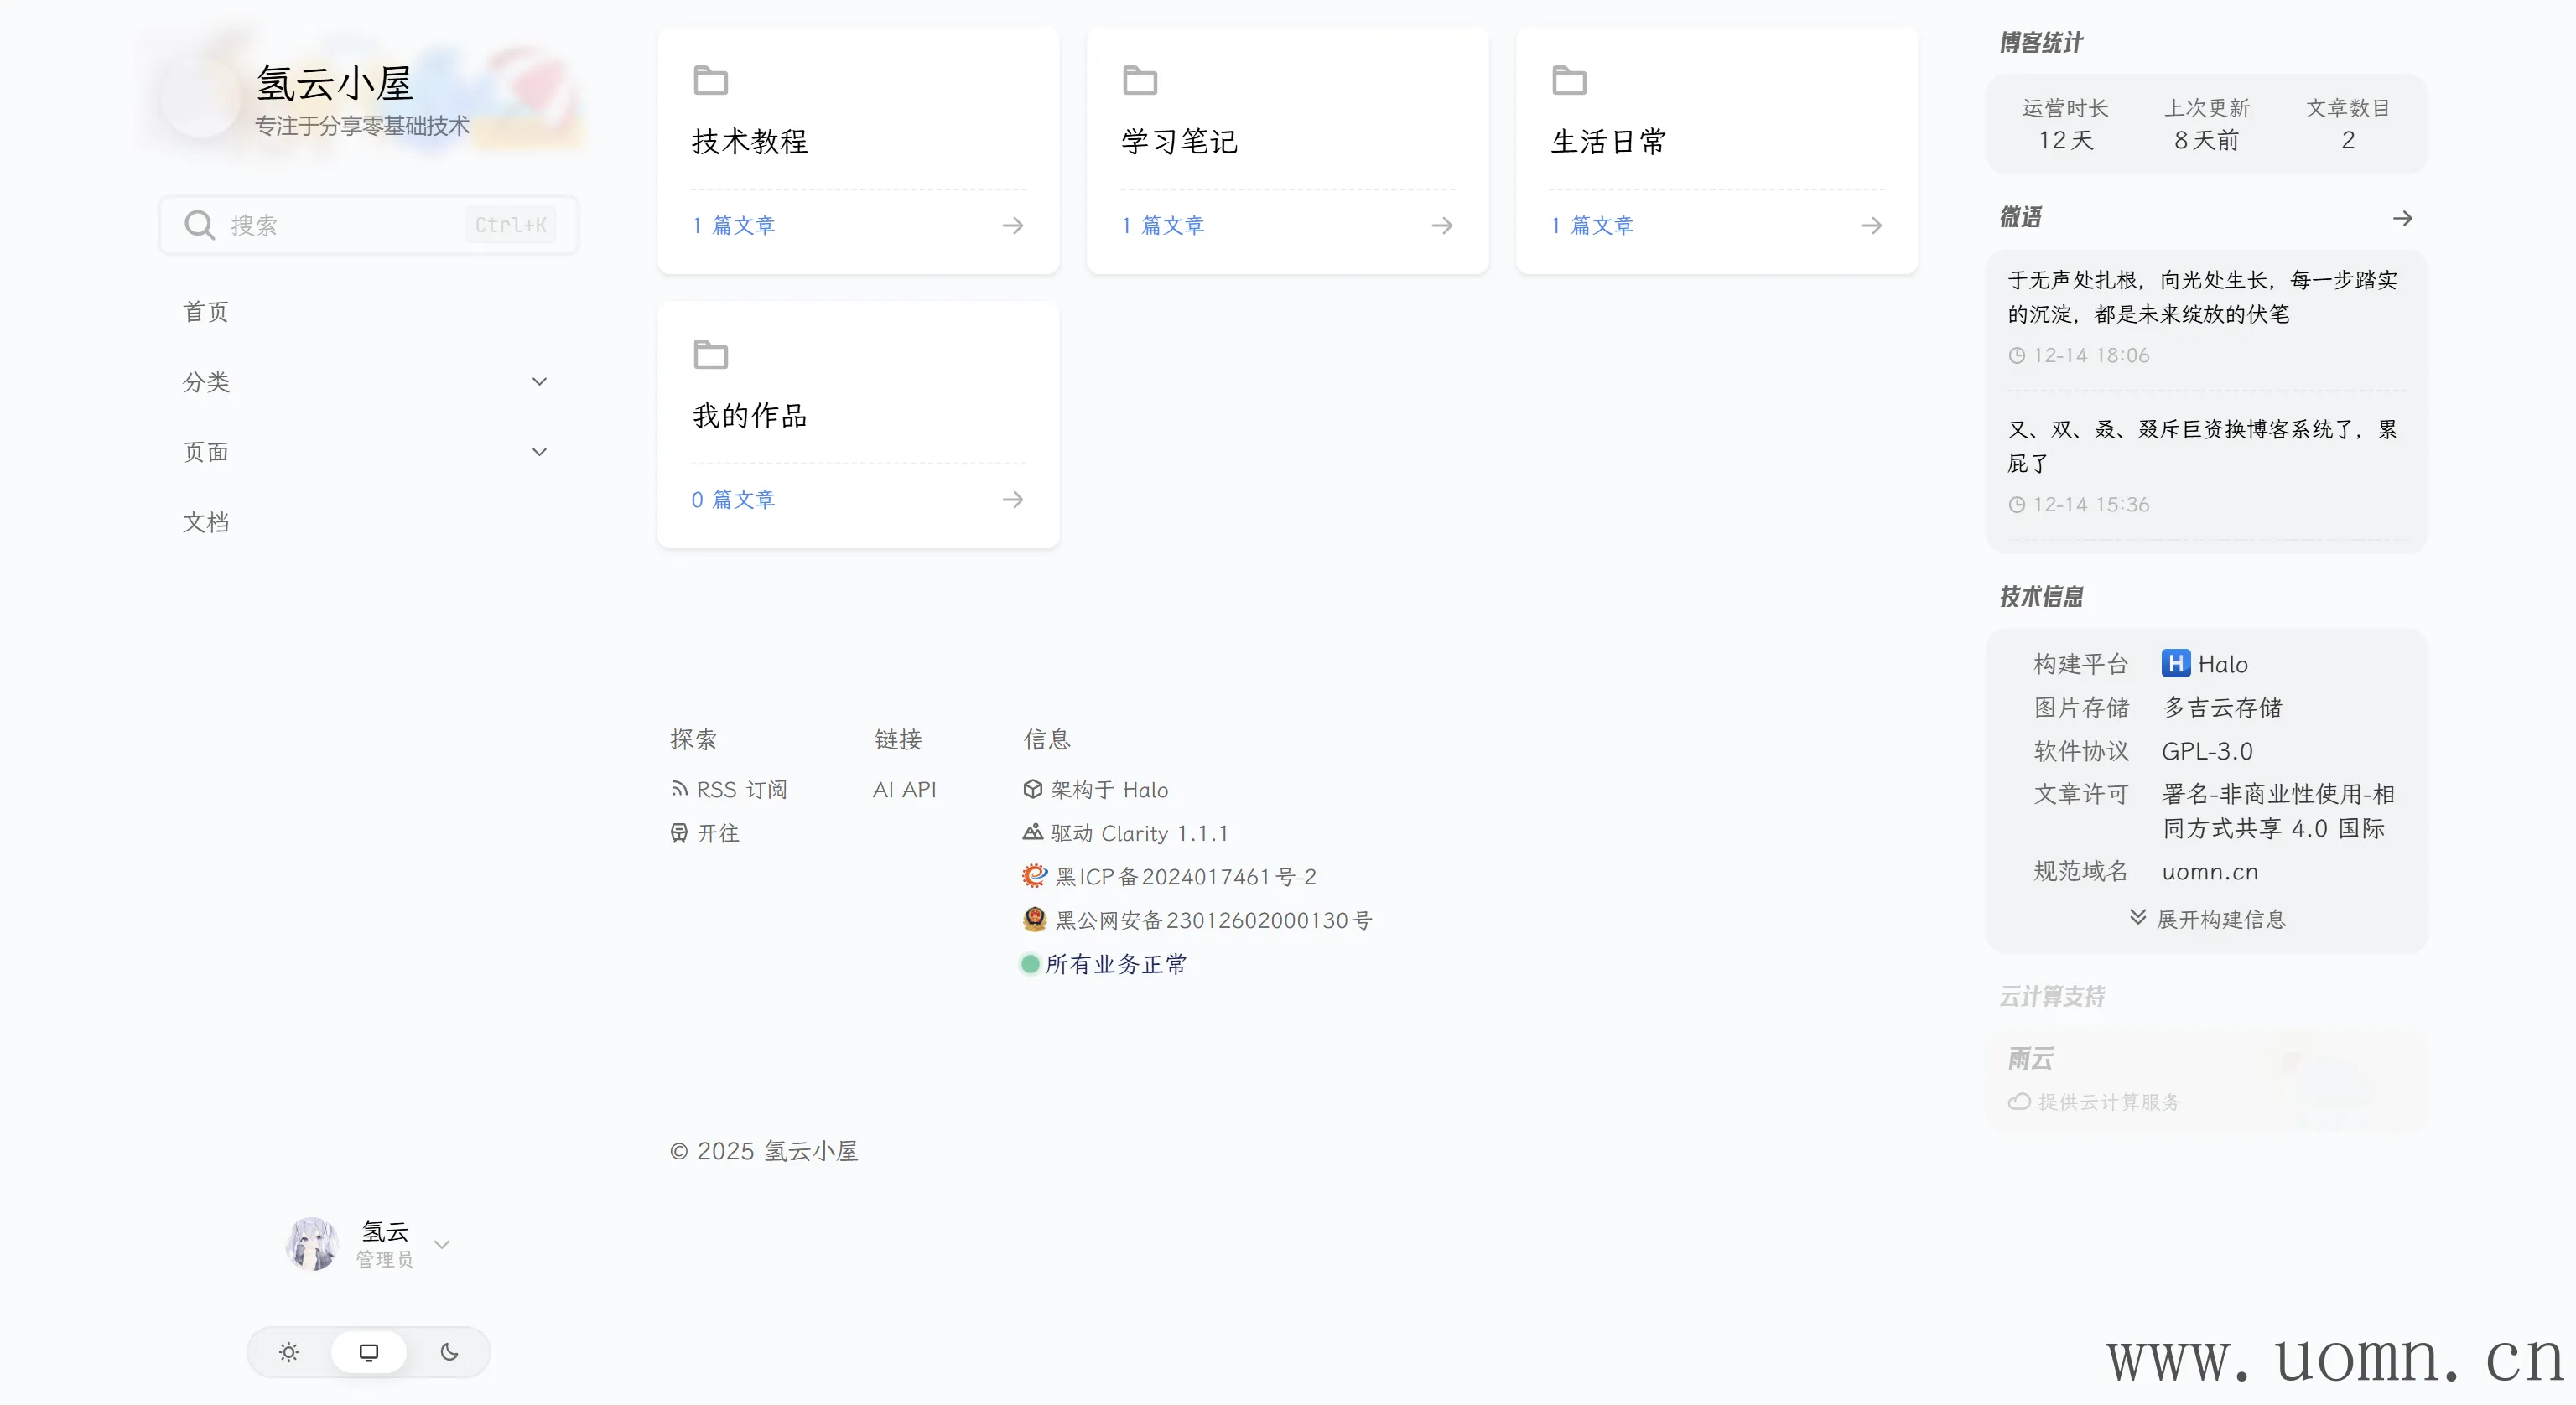Expand 展开构建信息 section
This screenshot has width=2576, height=1405.
pyautogui.click(x=2207, y=919)
